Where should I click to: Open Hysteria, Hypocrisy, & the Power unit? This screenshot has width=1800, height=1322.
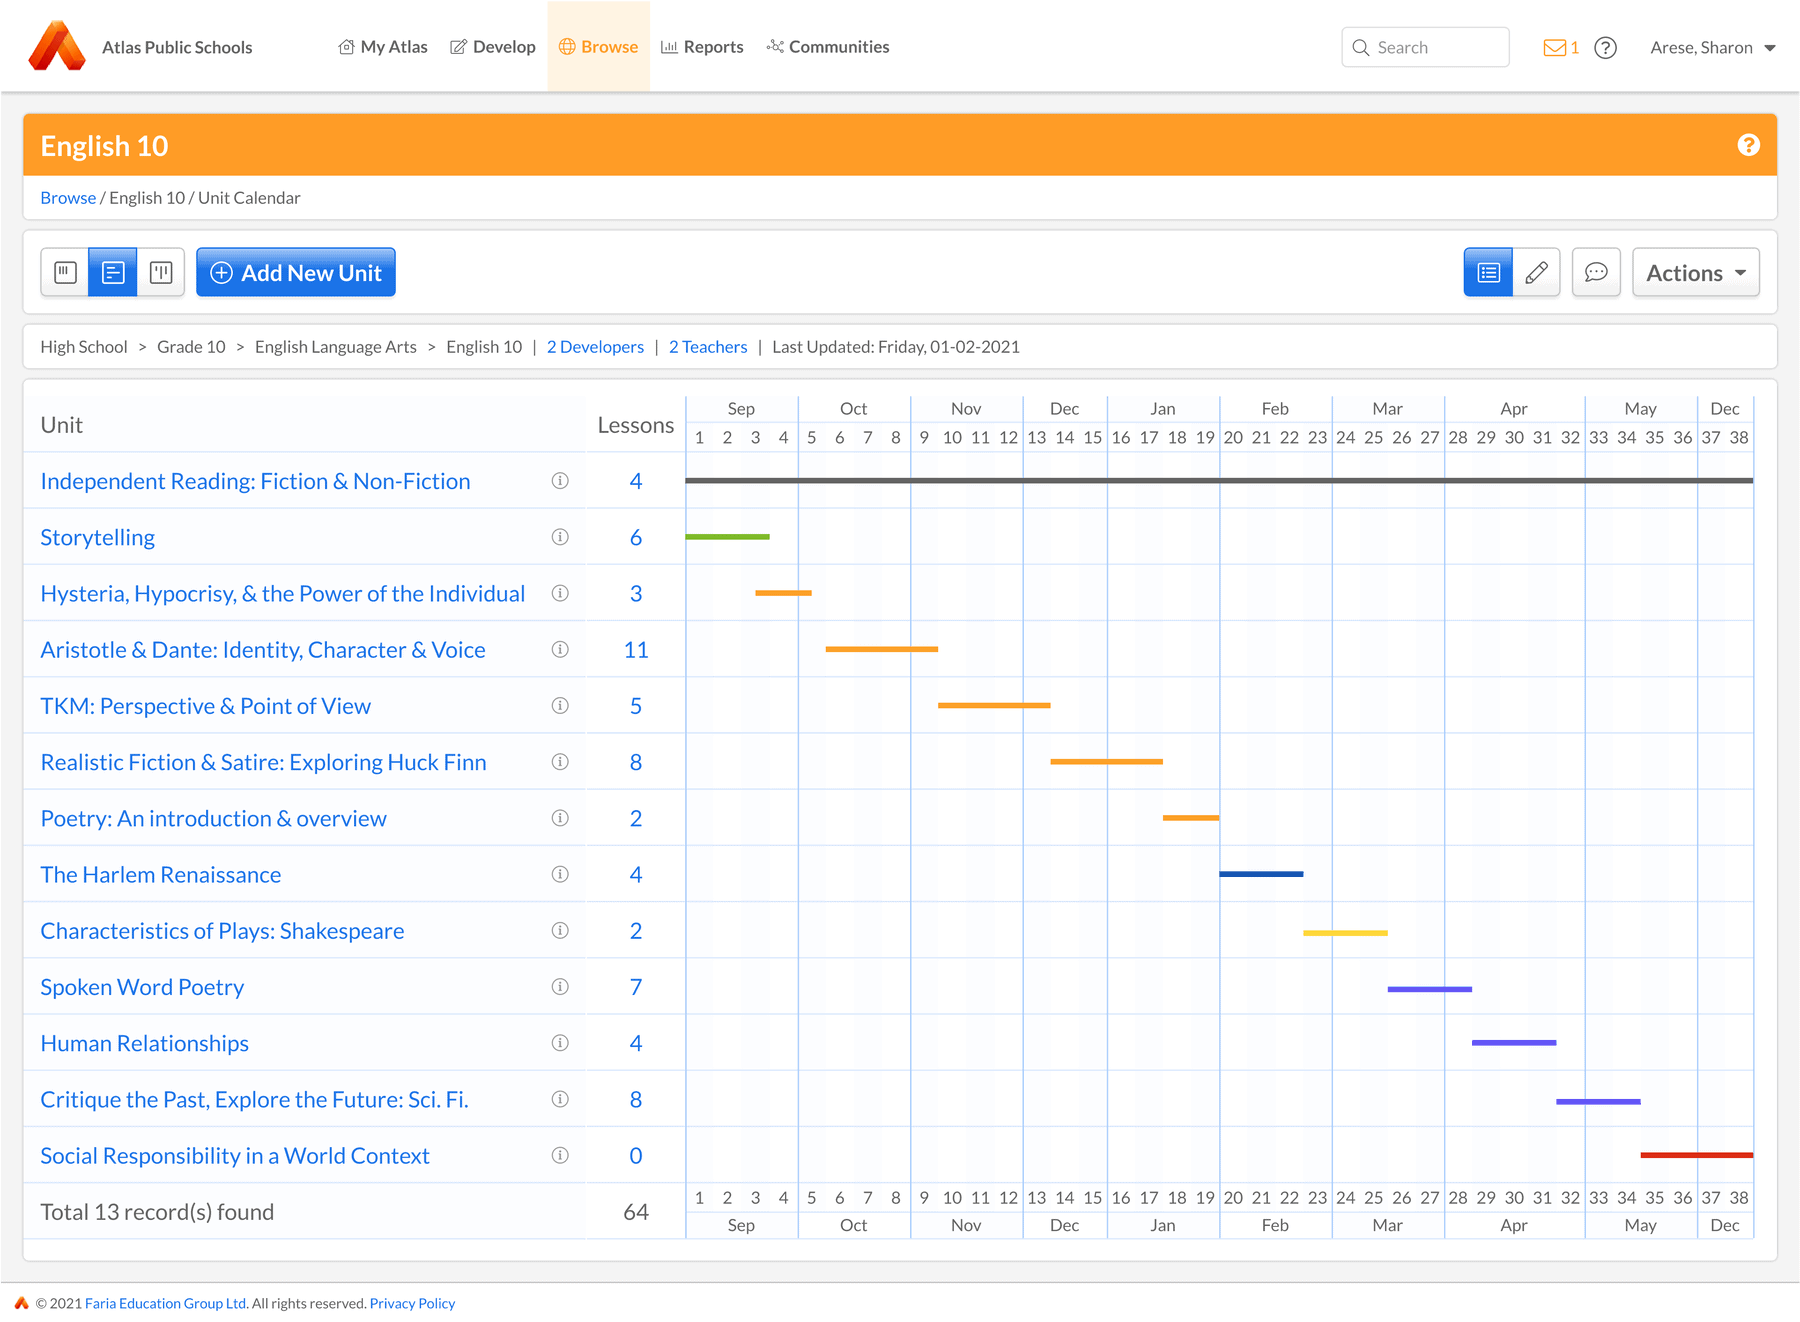pos(282,593)
